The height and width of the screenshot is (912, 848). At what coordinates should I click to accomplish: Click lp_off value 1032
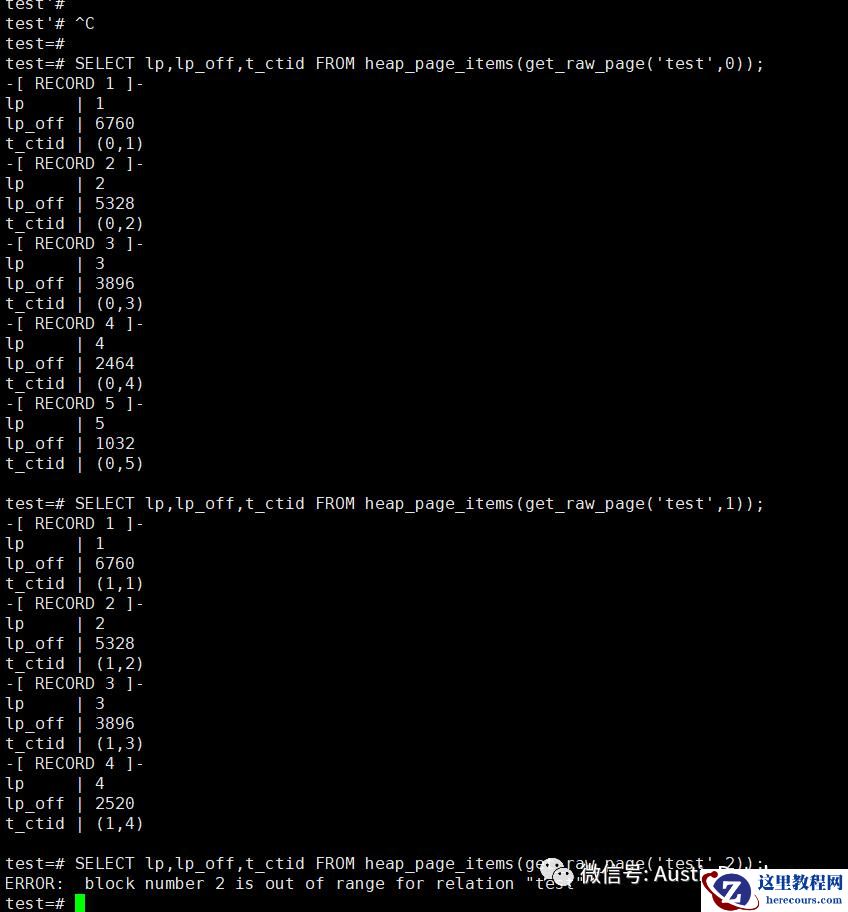[115, 443]
